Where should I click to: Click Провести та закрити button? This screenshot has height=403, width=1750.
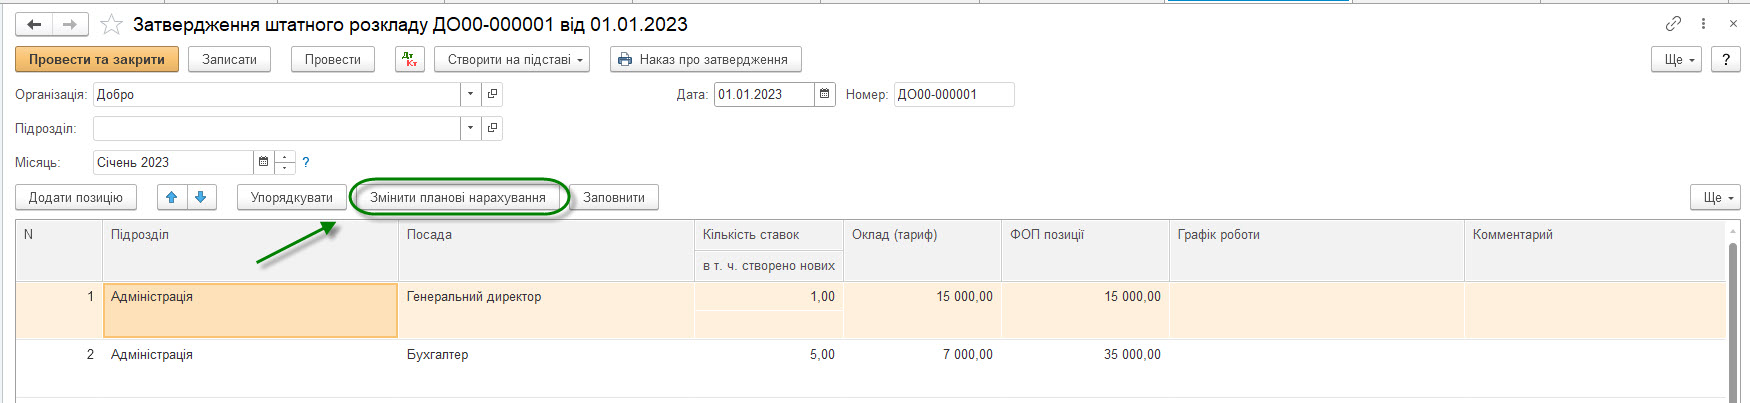click(97, 59)
